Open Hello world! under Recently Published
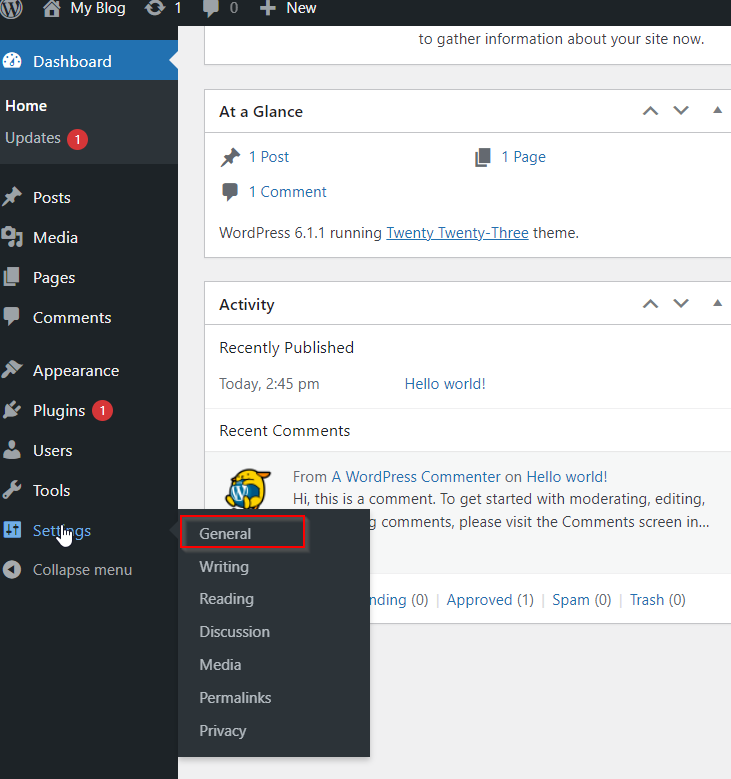The height and width of the screenshot is (779, 731). pos(445,384)
